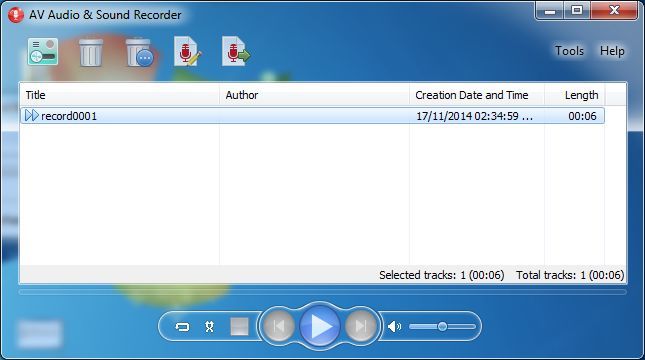
Task: Click the export recording icon with green arrow
Action: coord(235,51)
